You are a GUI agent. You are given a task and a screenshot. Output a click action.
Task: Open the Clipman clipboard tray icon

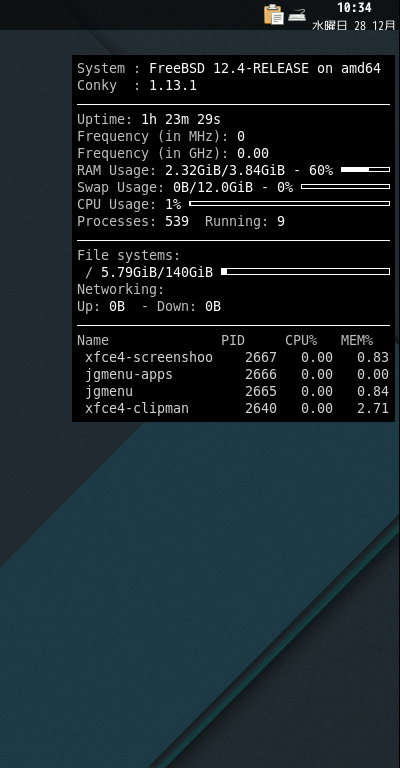[x=273, y=14]
